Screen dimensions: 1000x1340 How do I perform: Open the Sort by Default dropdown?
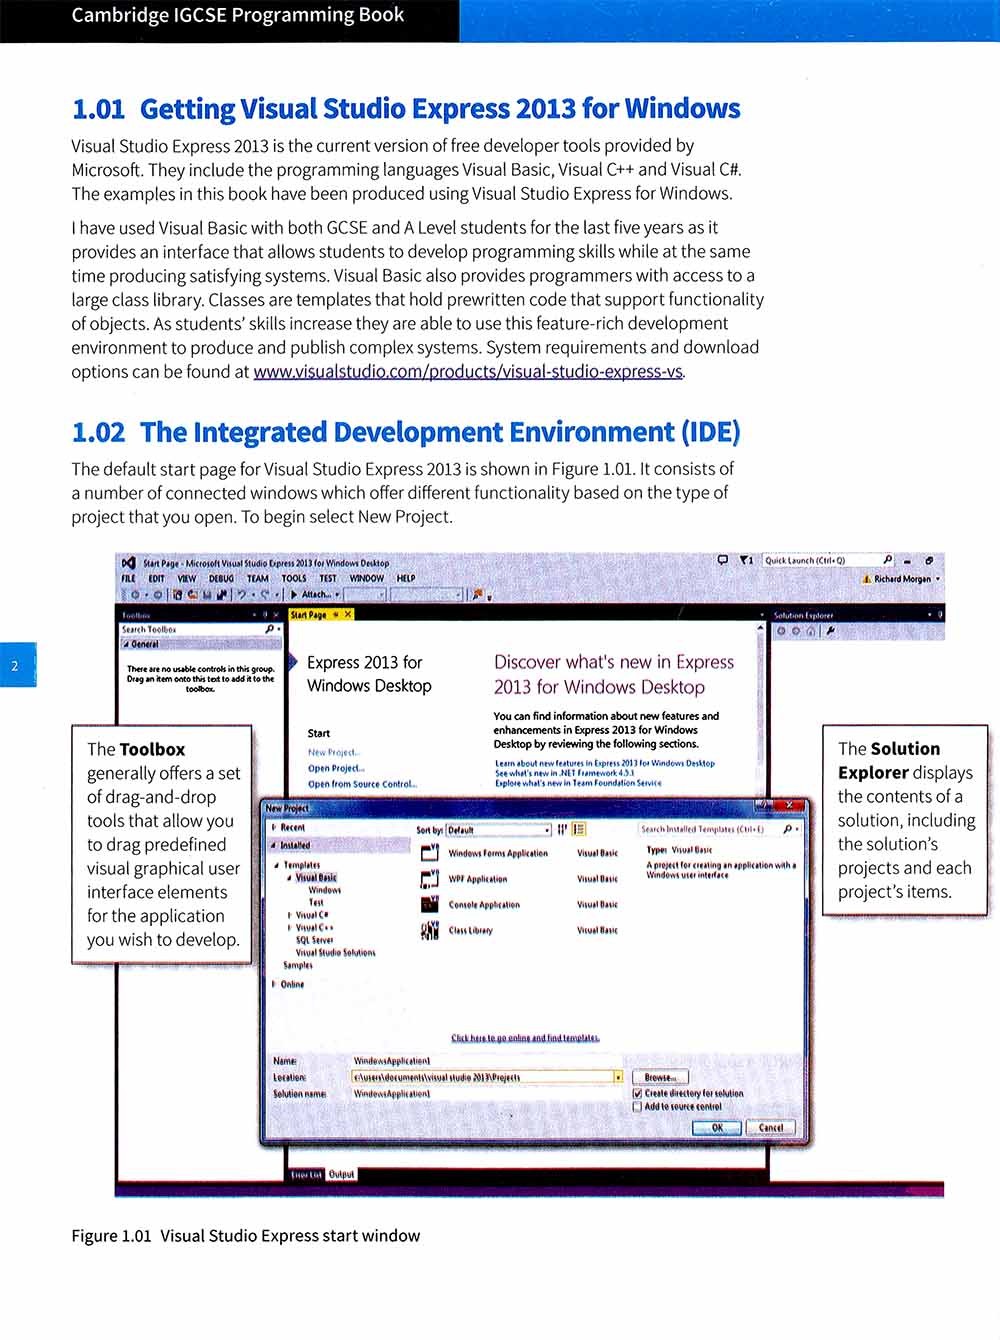[x=498, y=829]
